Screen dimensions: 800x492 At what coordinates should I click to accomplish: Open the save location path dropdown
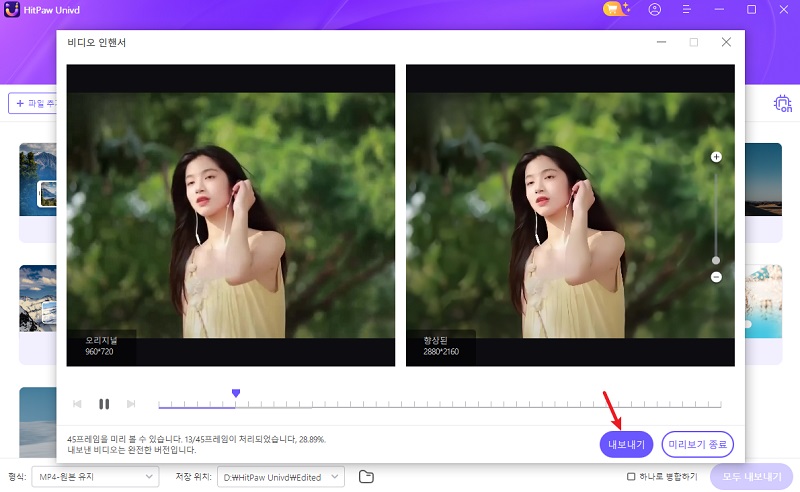click(281, 477)
